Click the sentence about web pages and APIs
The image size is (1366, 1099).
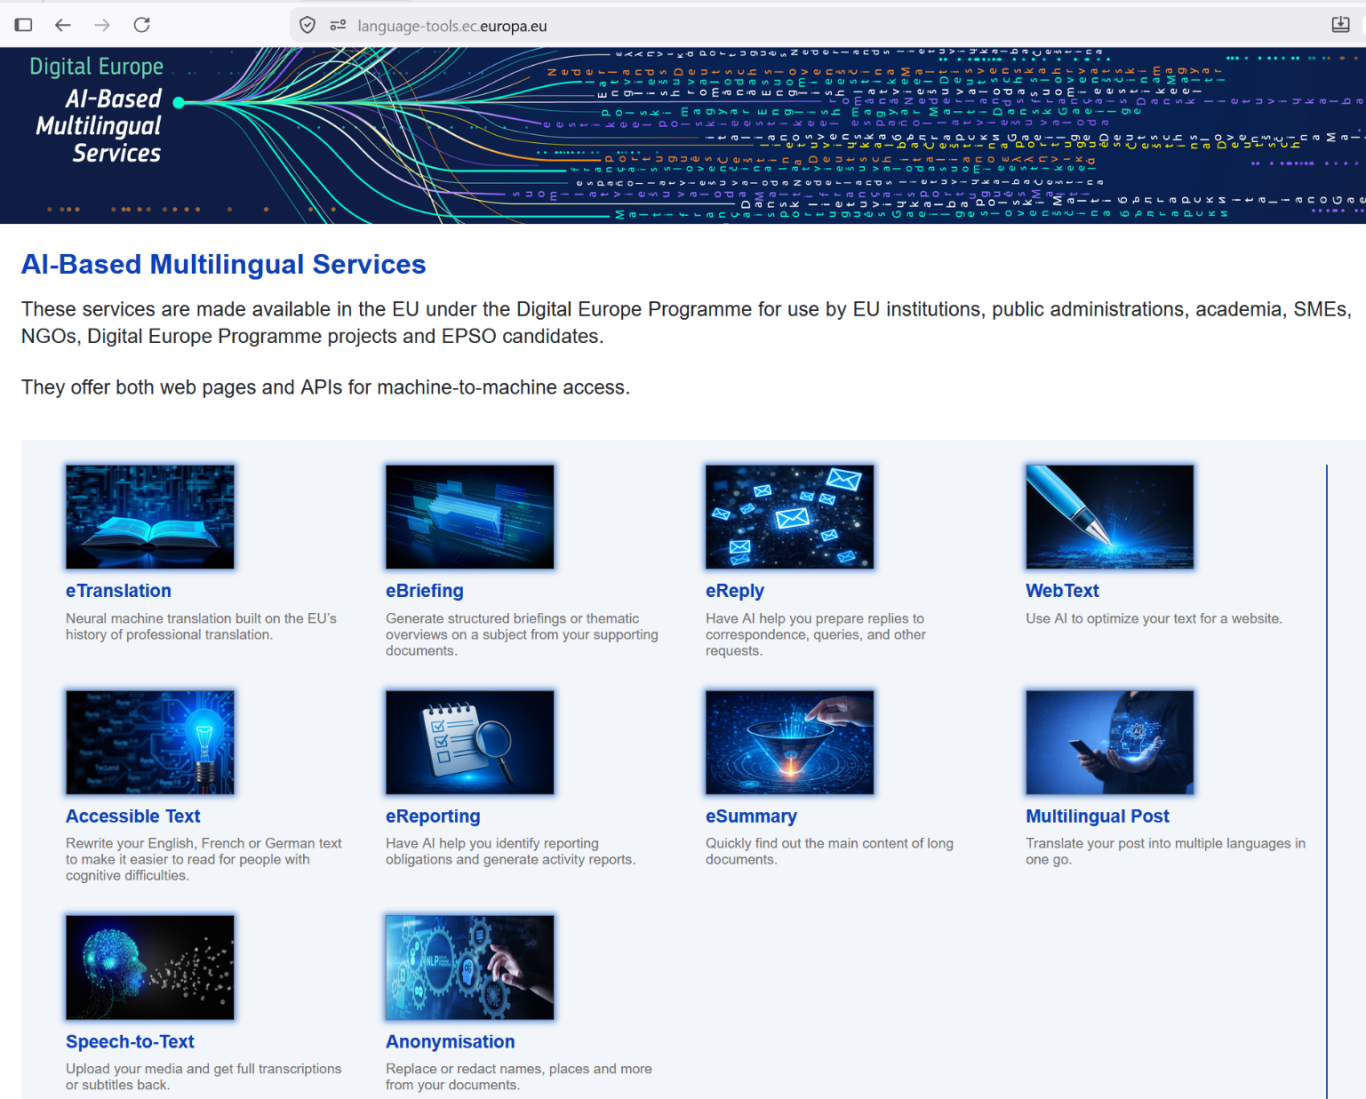tap(326, 388)
